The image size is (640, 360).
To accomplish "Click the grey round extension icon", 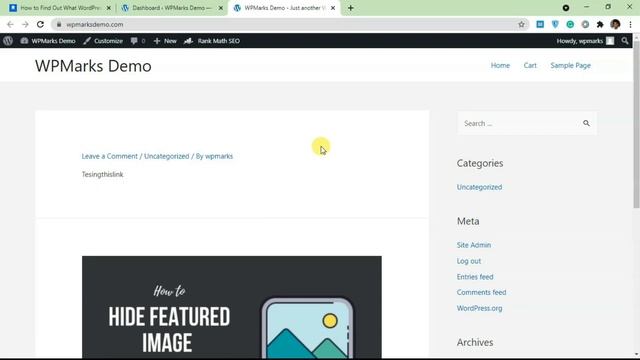I will click(x=585, y=24).
